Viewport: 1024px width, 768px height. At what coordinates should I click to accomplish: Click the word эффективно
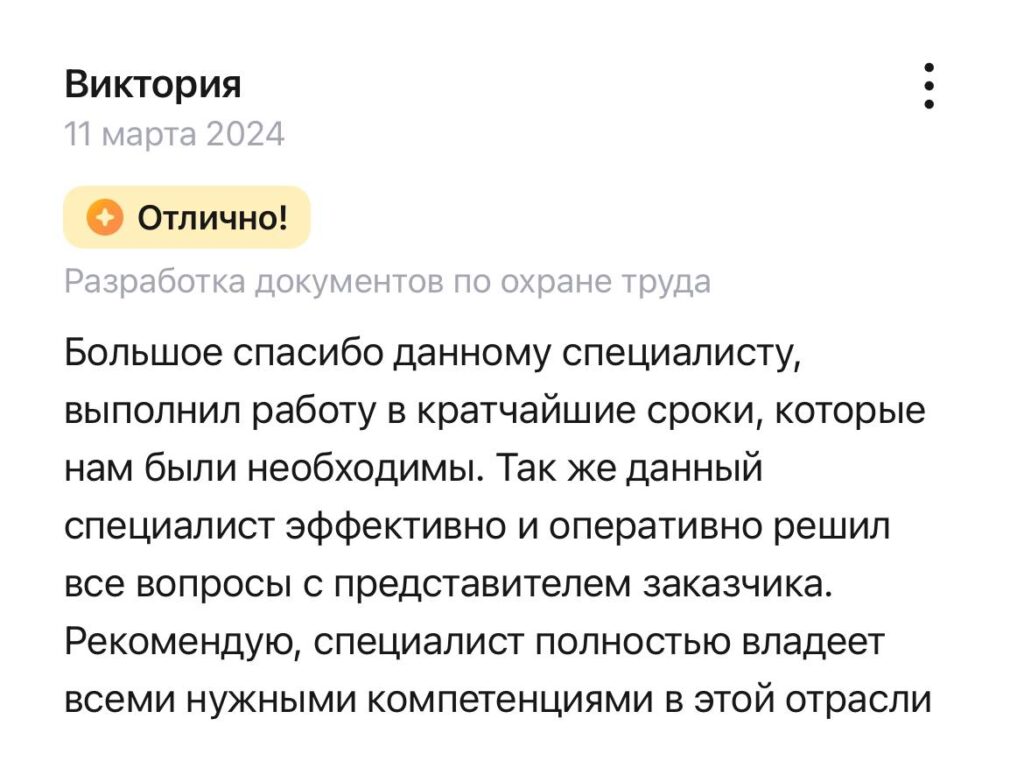pyautogui.click(x=397, y=527)
